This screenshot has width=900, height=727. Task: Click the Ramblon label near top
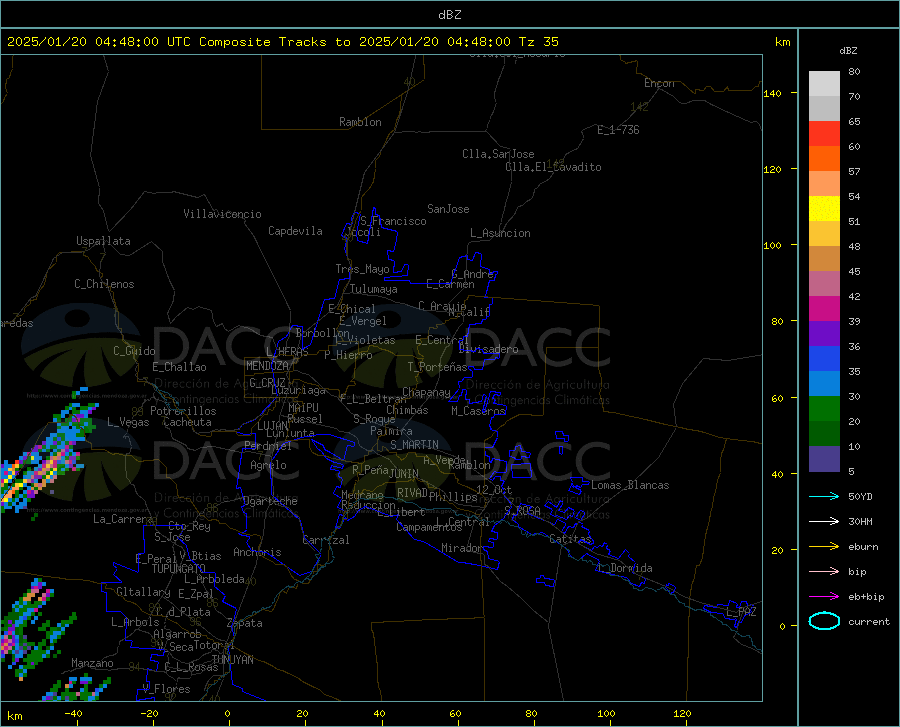[360, 122]
